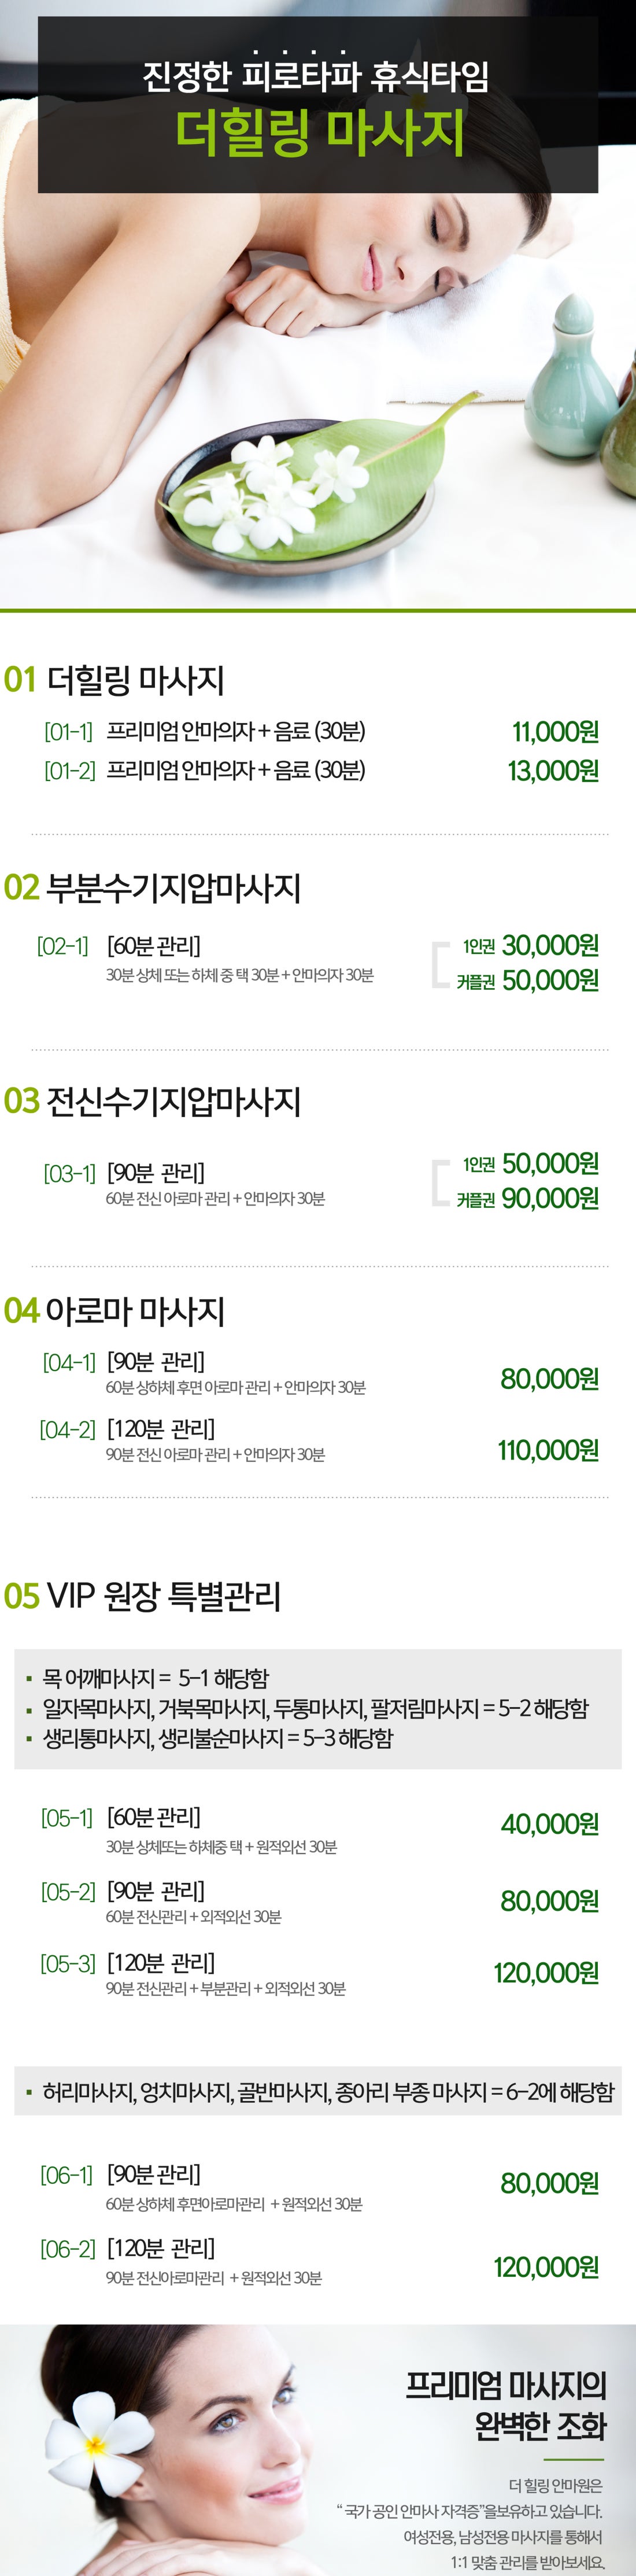The image size is (636, 2576).
Task: Click the 01 더힐링 마사지 section heading
Action: (x=114, y=680)
